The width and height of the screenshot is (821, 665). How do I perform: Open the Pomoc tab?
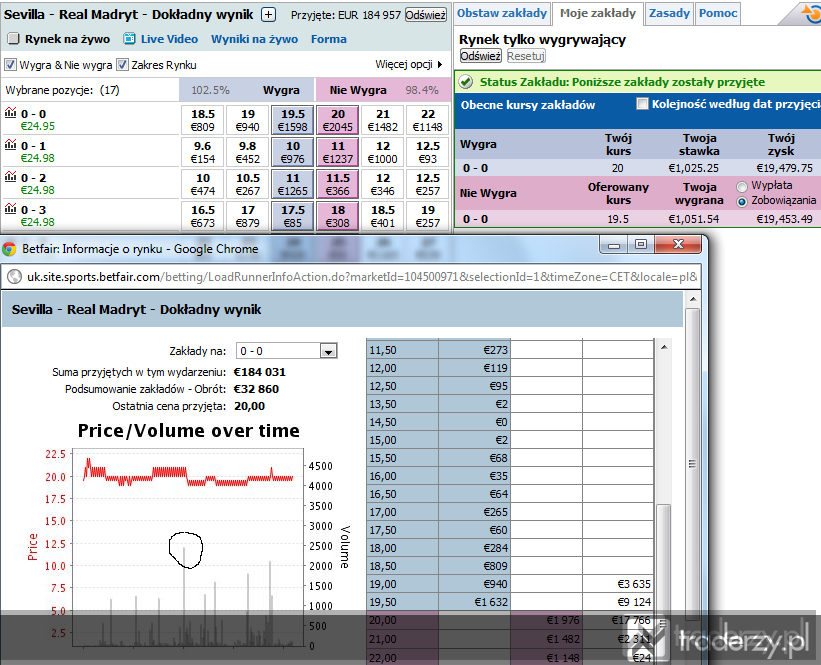718,13
